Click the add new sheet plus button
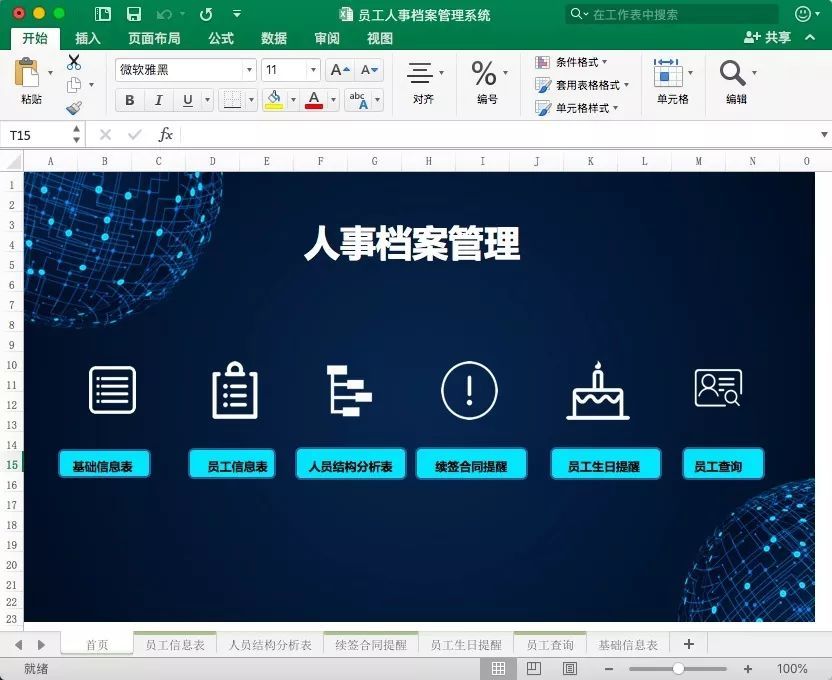 click(688, 644)
